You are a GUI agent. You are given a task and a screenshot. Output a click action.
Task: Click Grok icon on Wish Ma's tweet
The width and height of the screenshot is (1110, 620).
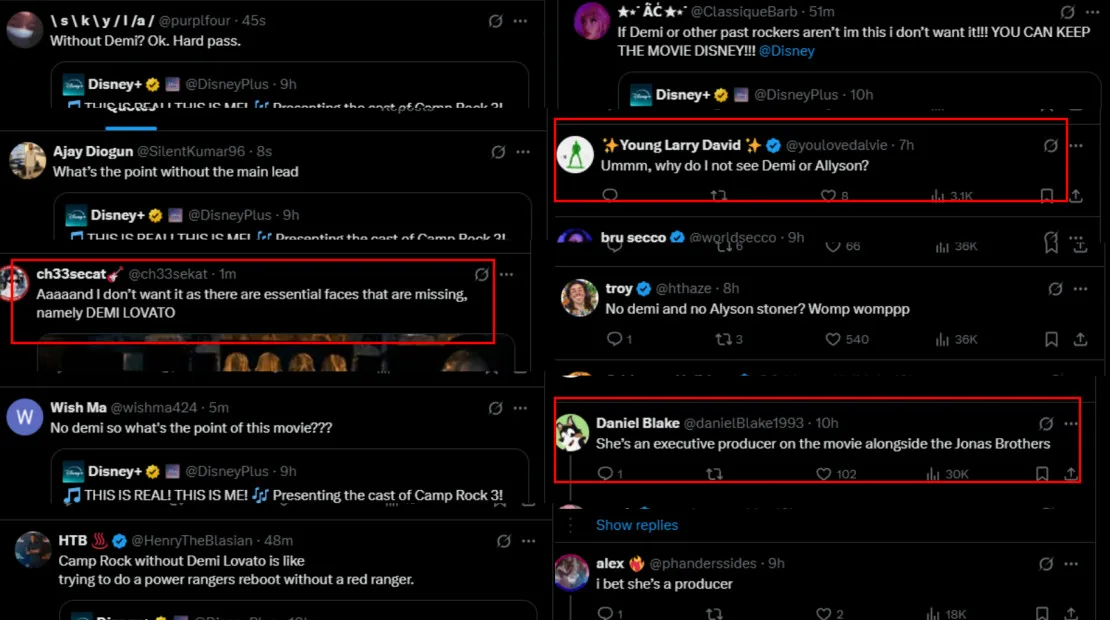tap(495, 408)
